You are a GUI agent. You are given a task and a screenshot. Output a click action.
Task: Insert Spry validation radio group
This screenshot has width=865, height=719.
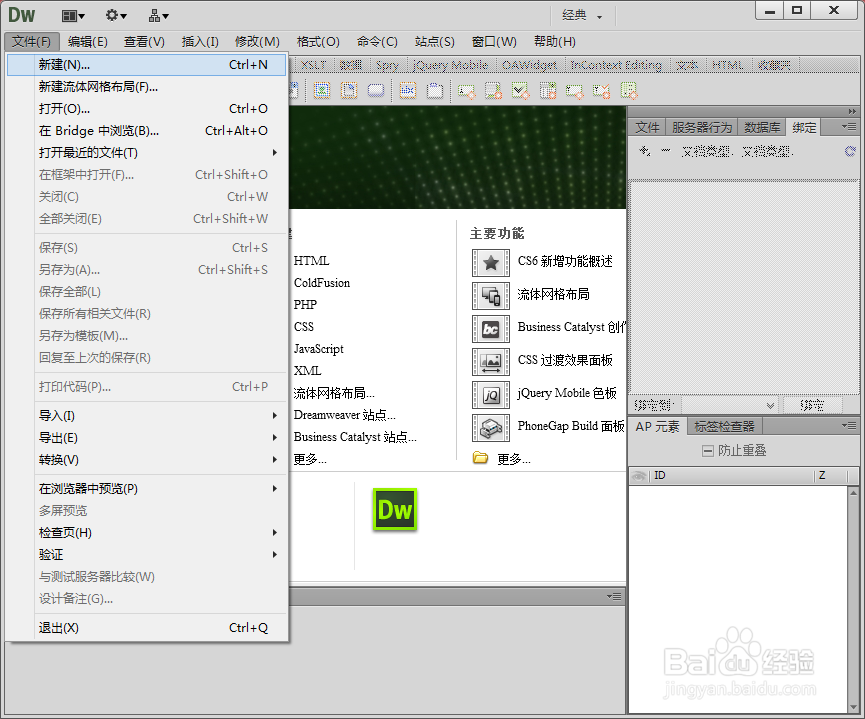[x=629, y=91]
